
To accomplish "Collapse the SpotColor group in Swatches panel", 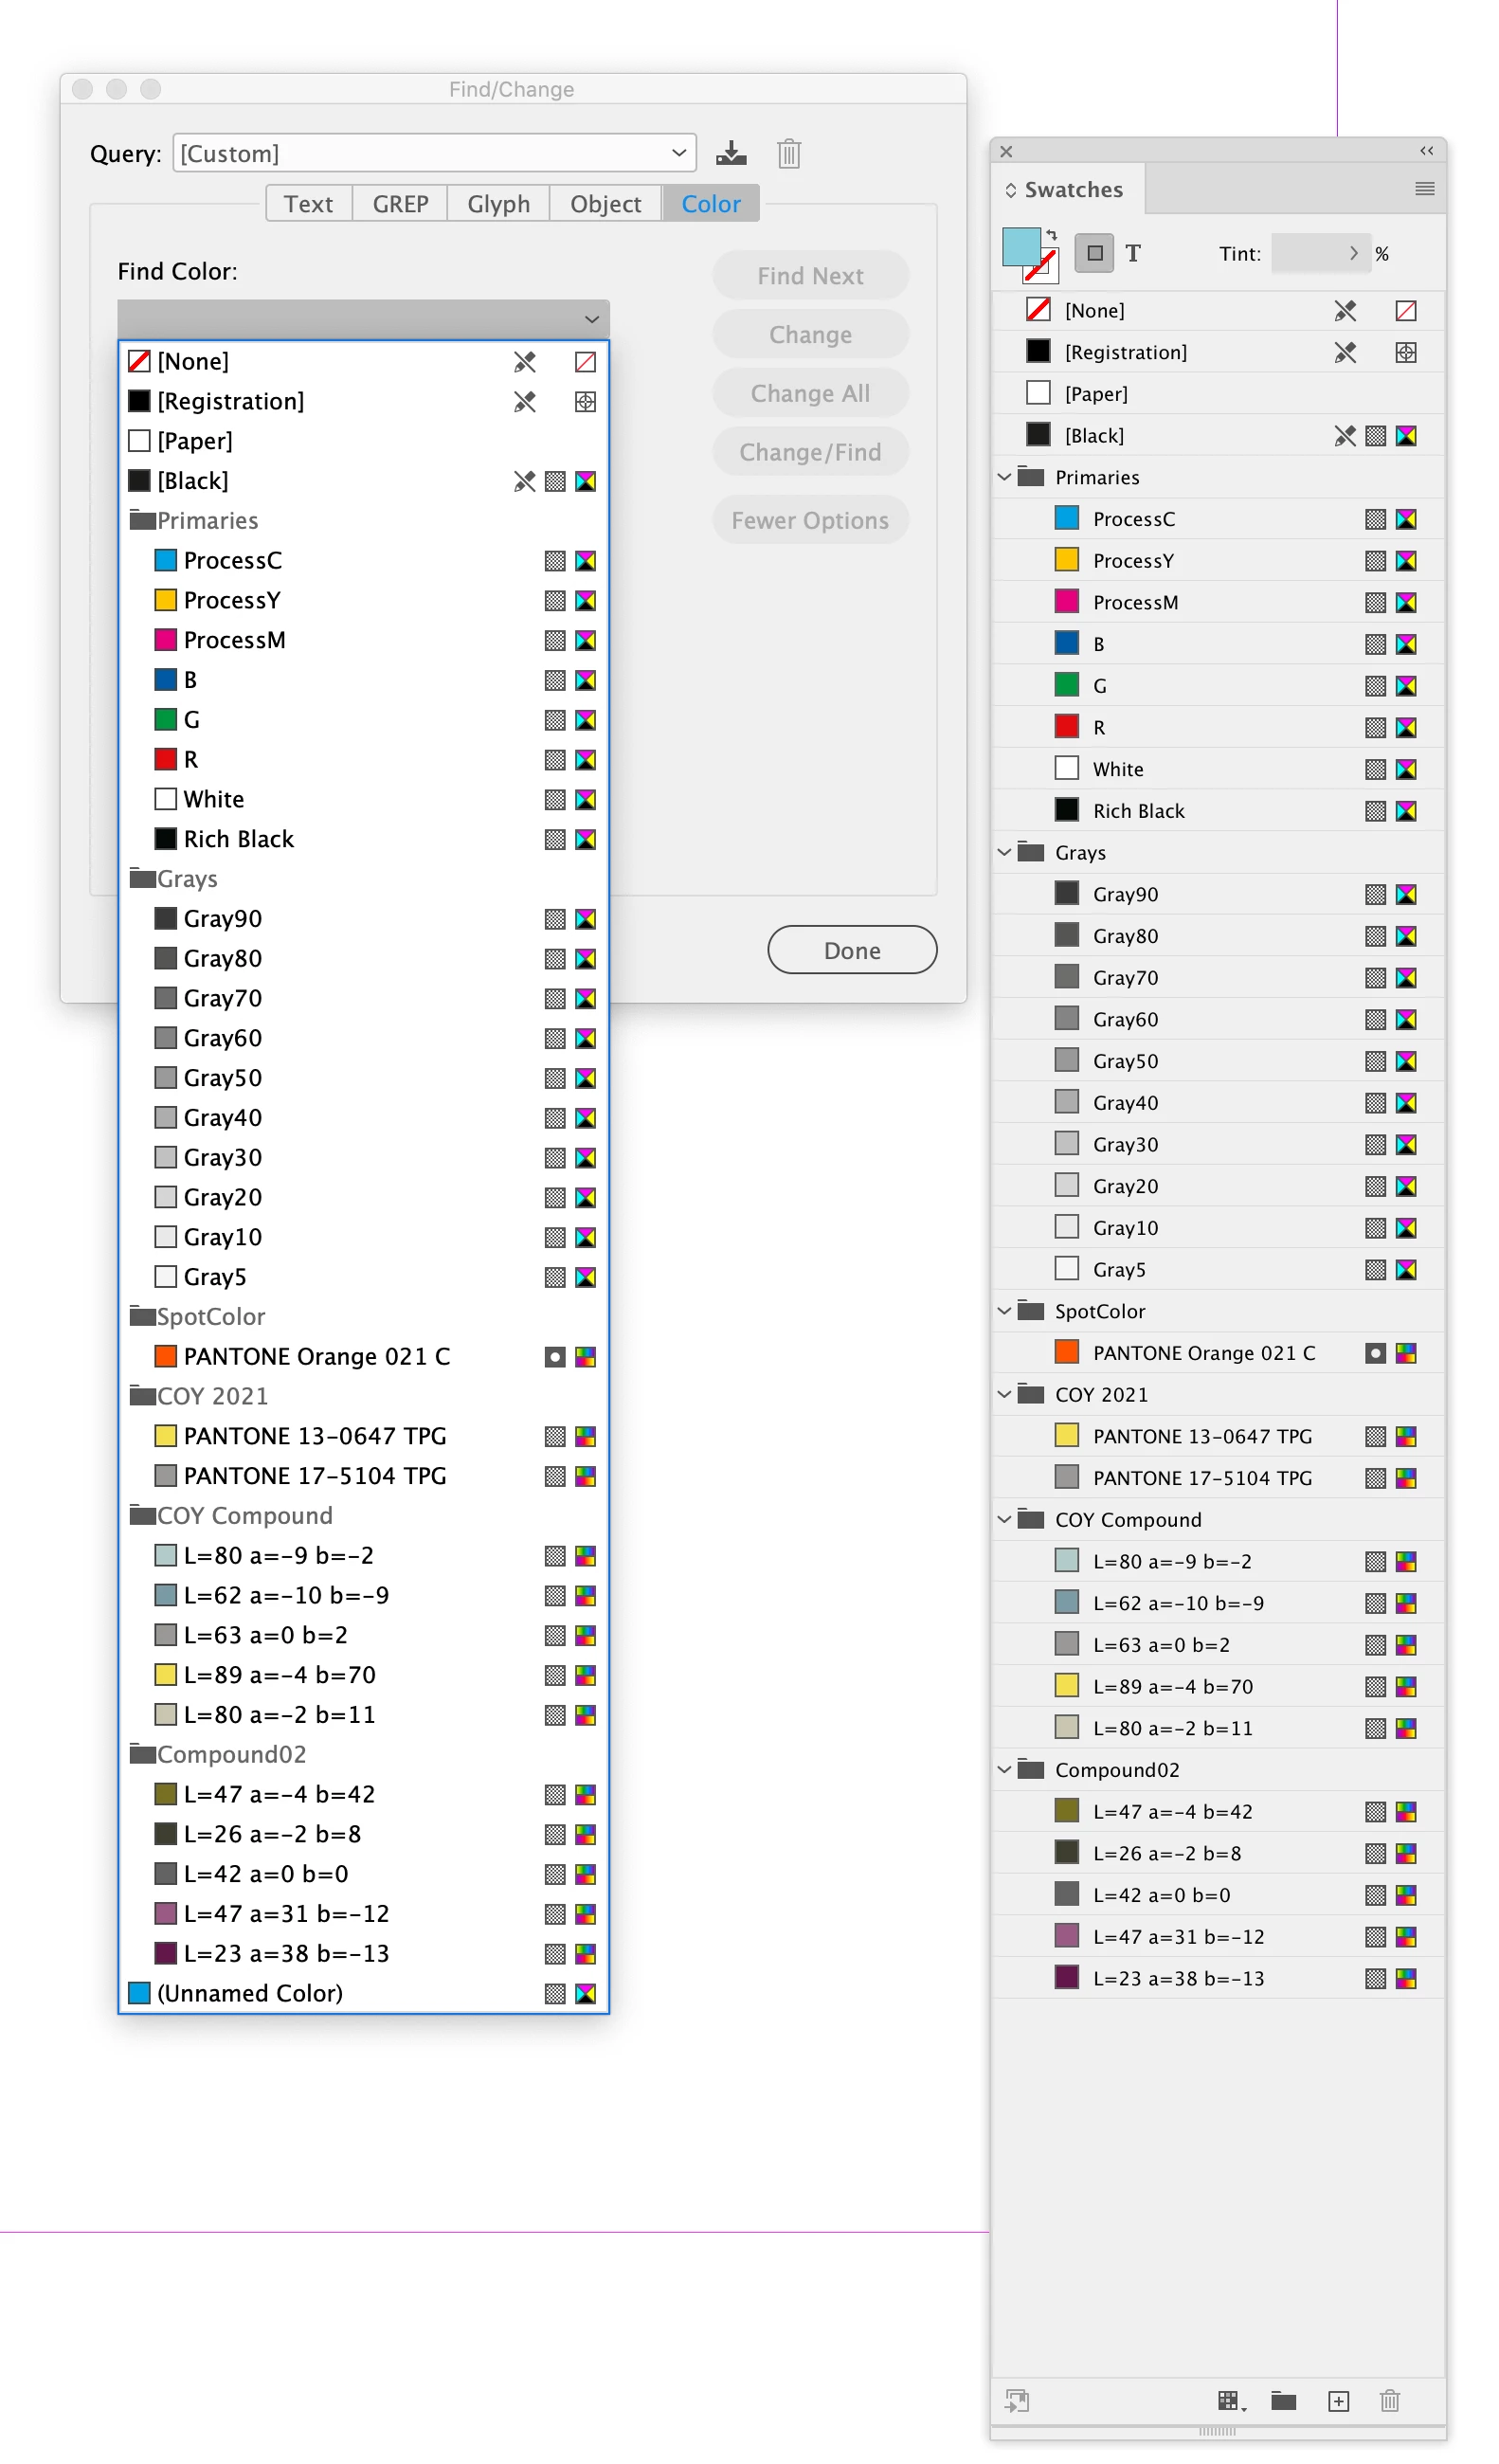I will click(1004, 1310).
